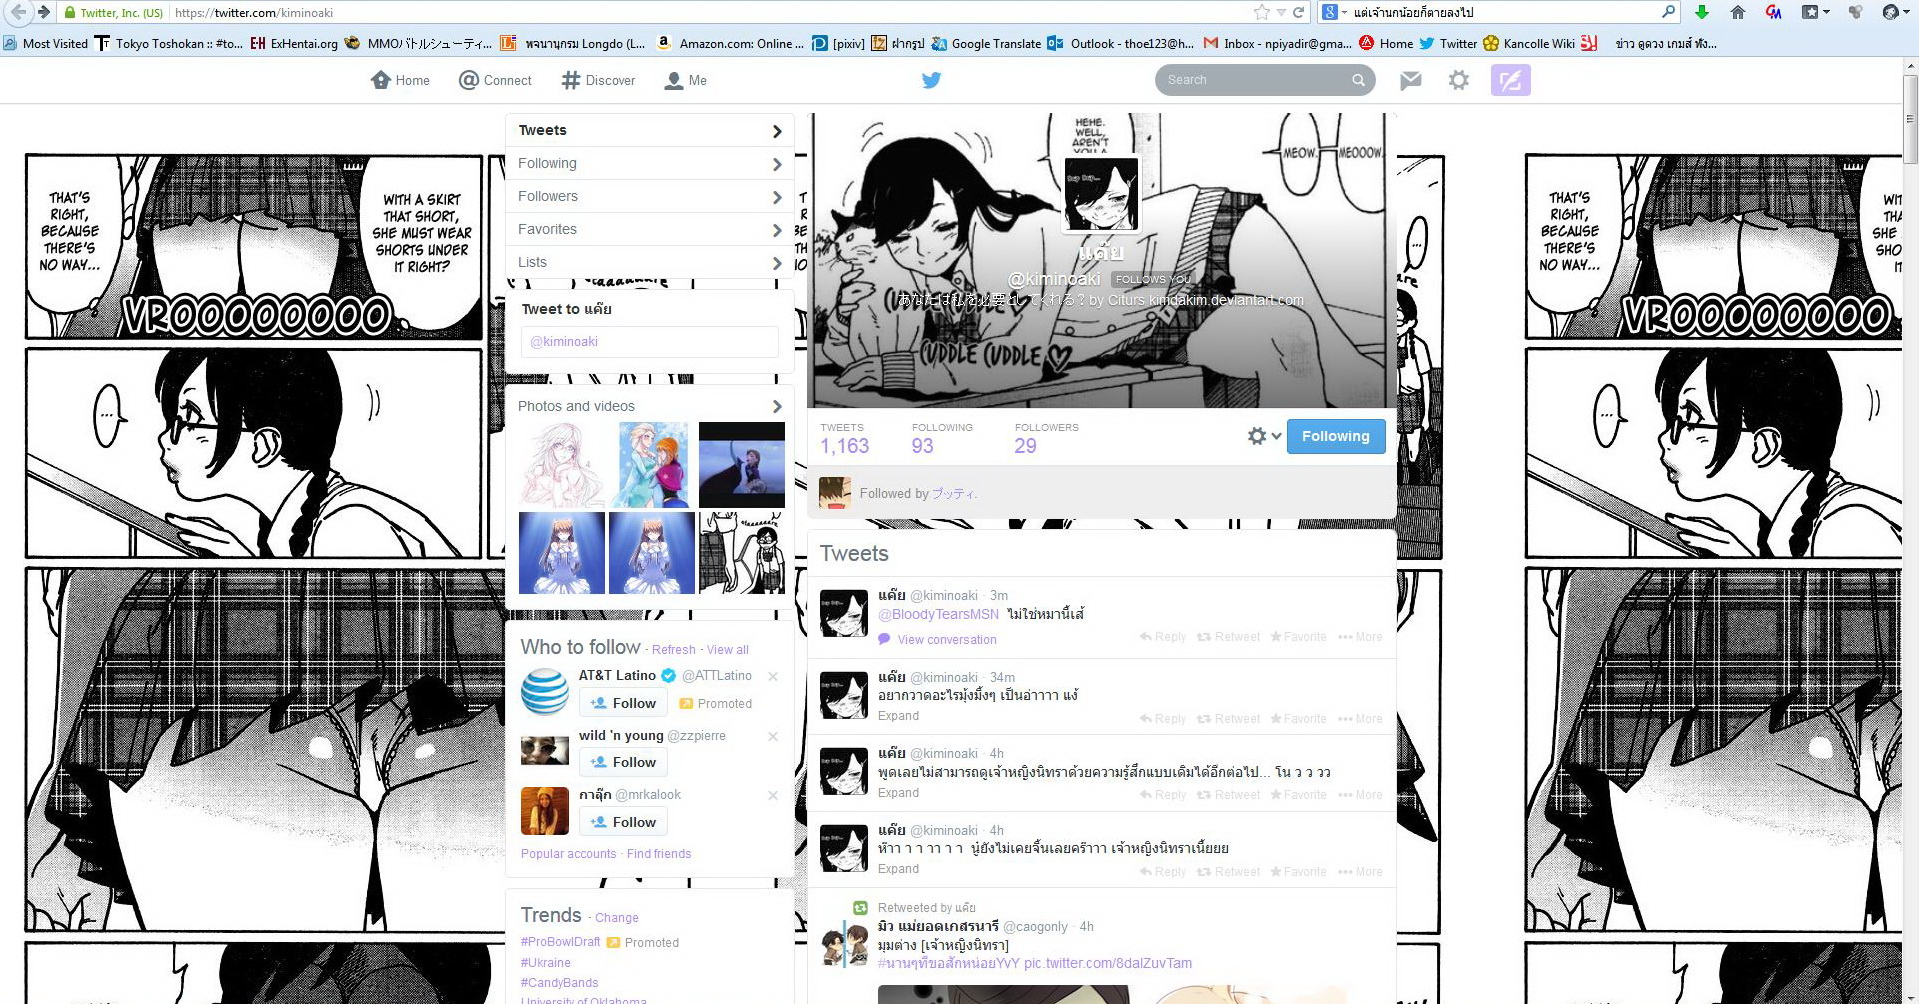This screenshot has width=1919, height=1004.
Task: Open the Connect tab
Action: pyautogui.click(x=495, y=80)
